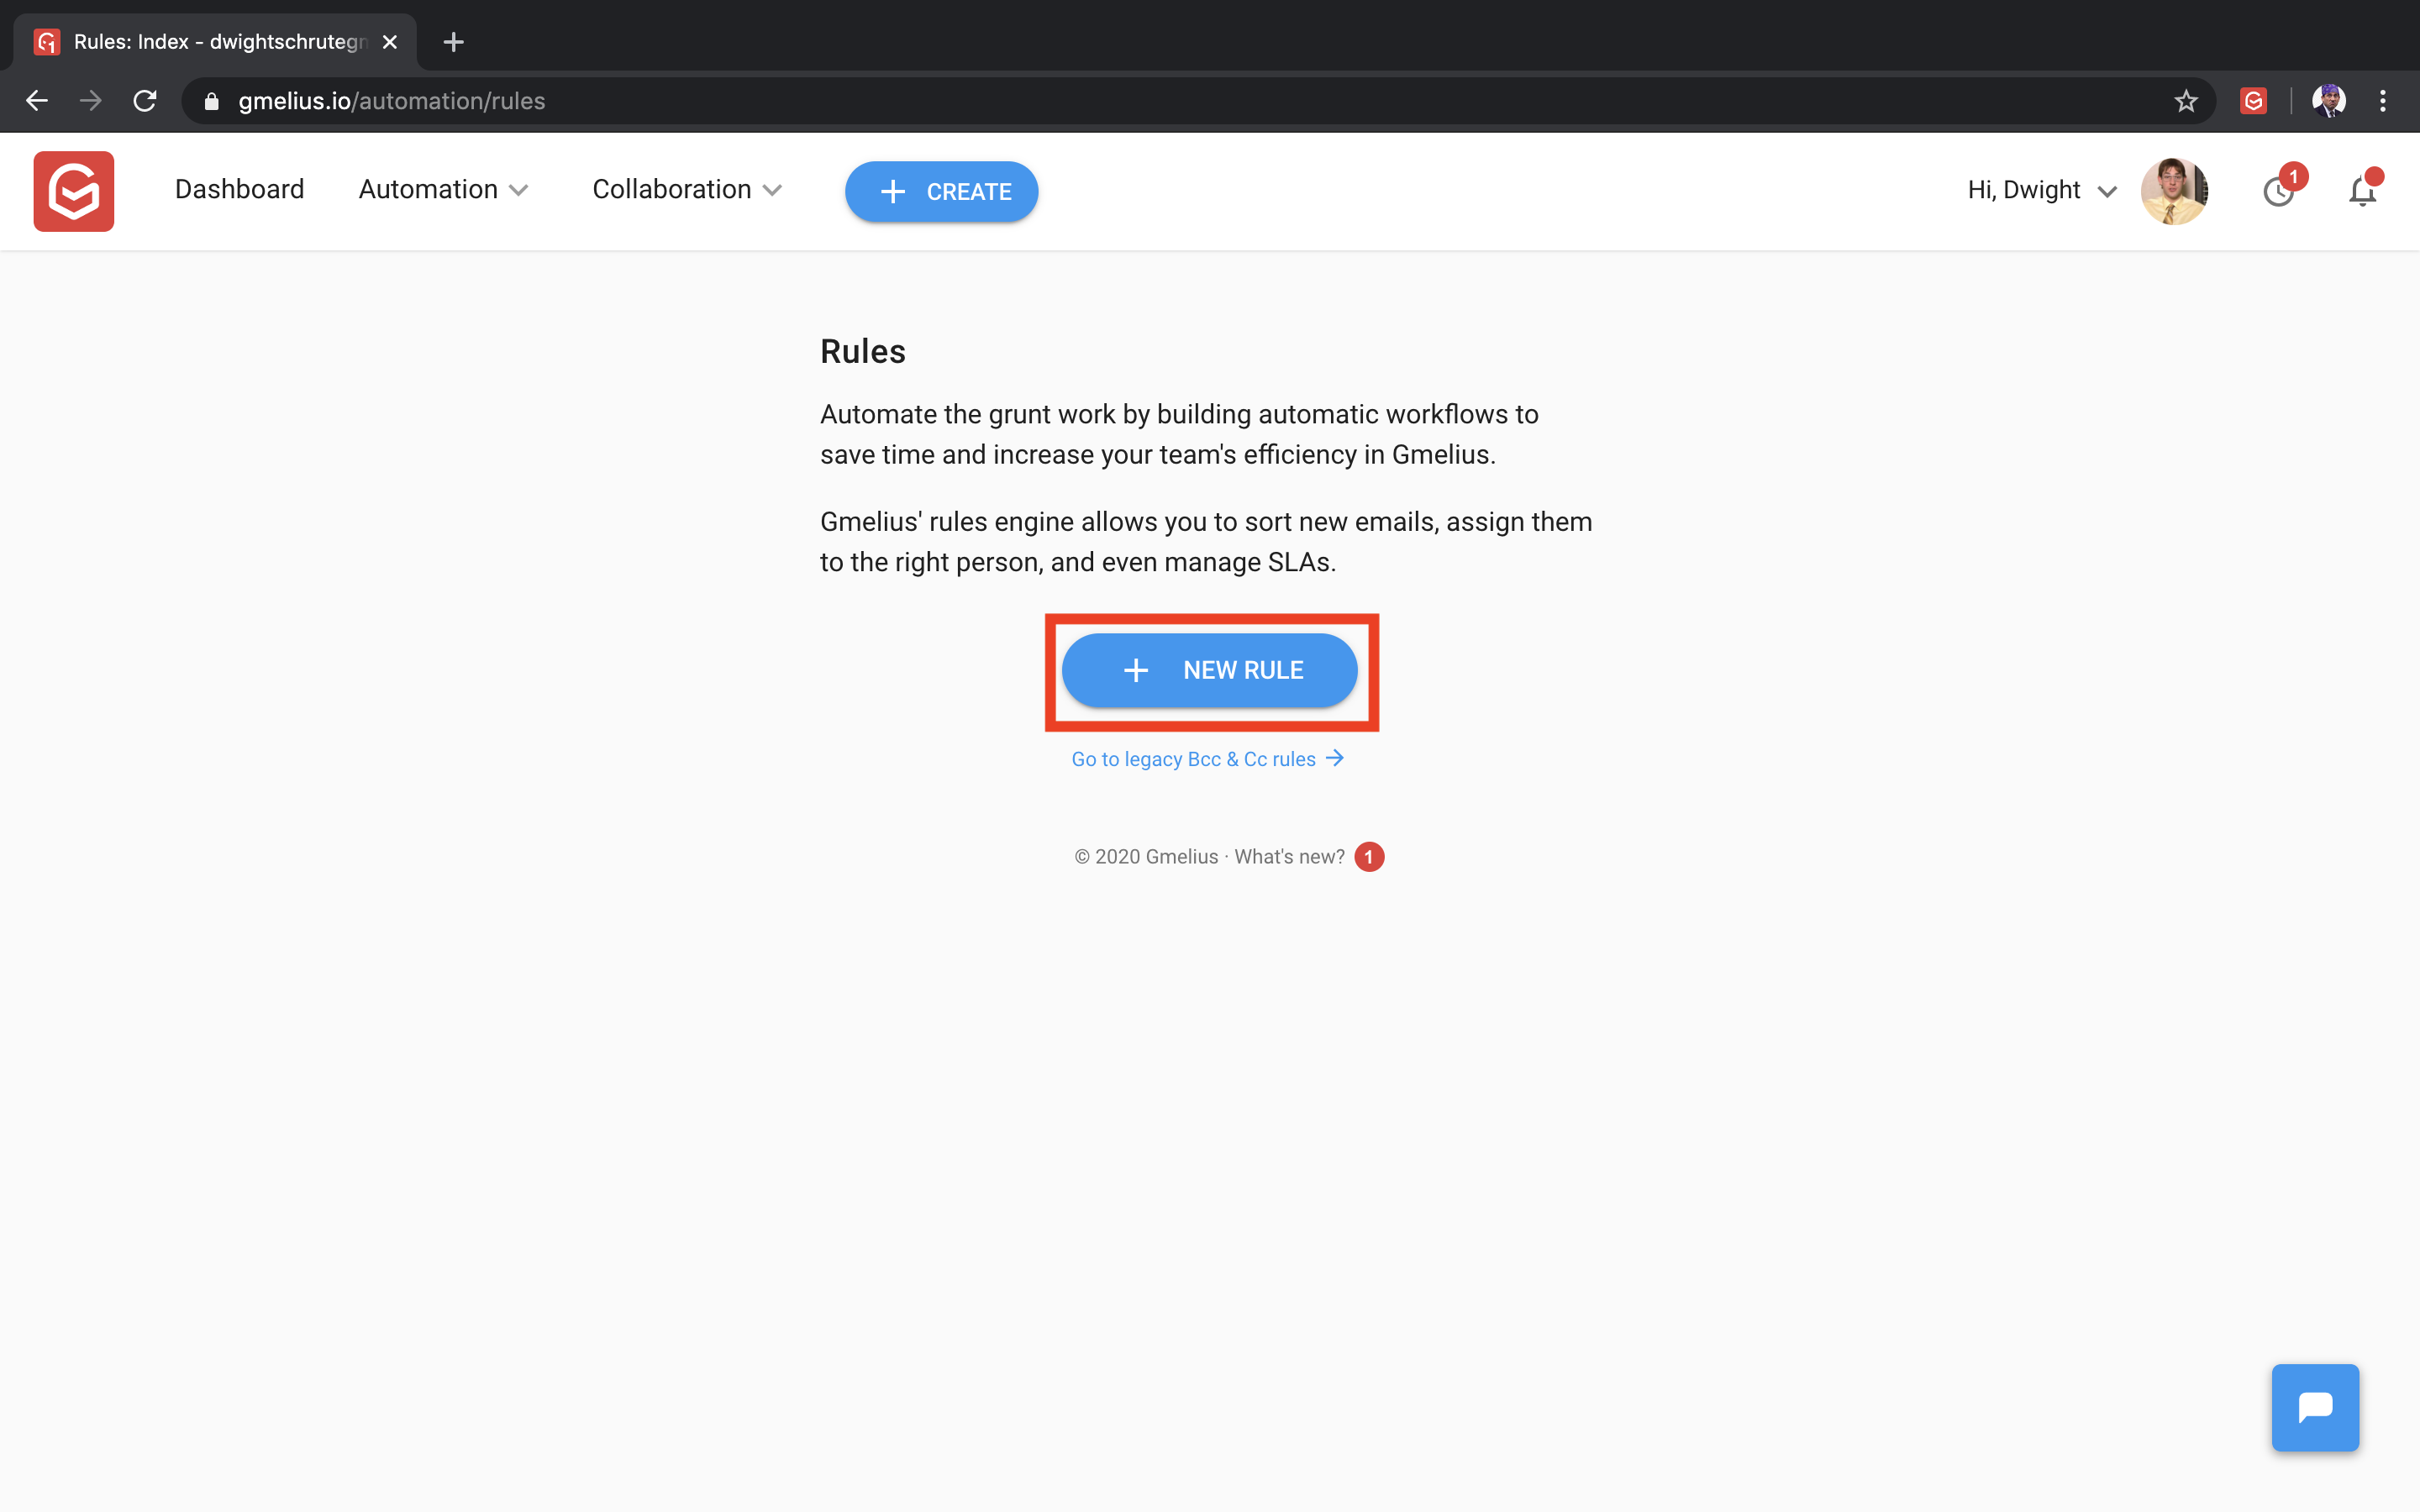Viewport: 2420px width, 1512px height.
Task: Close the Rules: Index tab
Action: click(x=390, y=42)
